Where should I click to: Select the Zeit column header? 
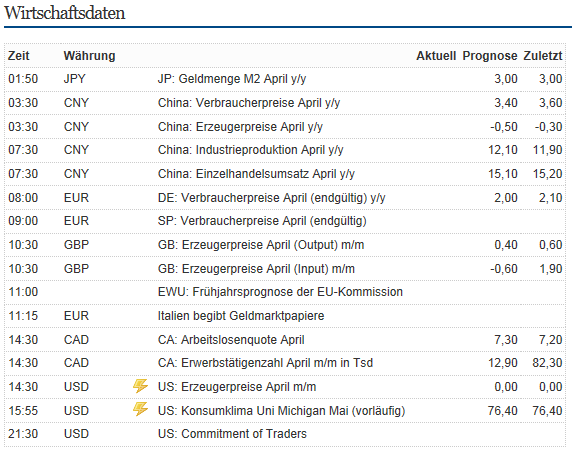click(x=19, y=56)
